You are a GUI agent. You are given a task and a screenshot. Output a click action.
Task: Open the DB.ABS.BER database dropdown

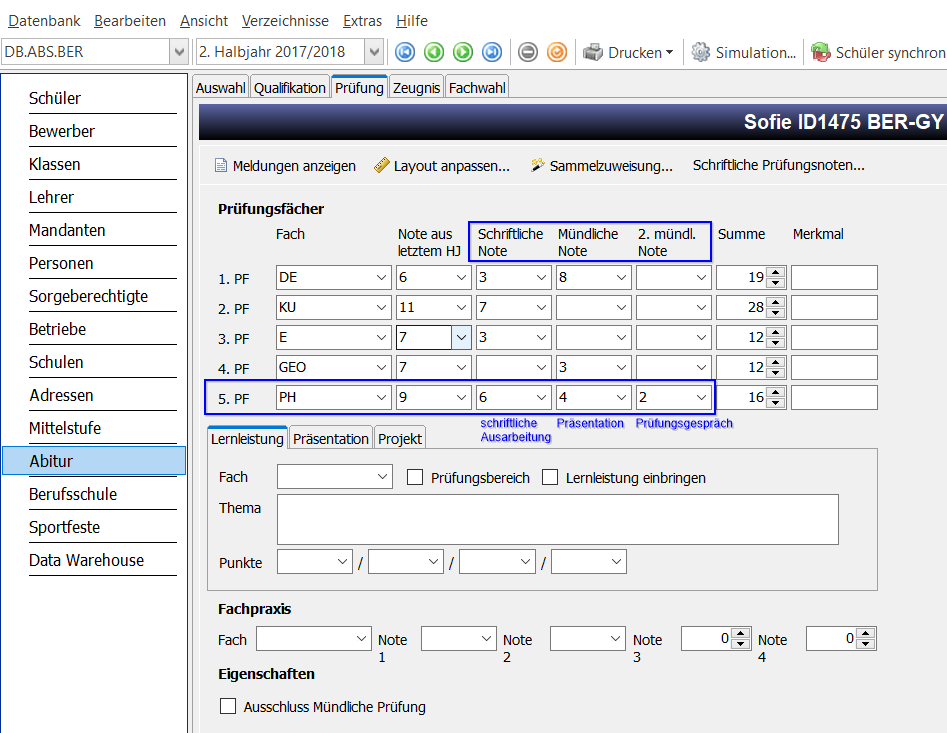pos(179,52)
